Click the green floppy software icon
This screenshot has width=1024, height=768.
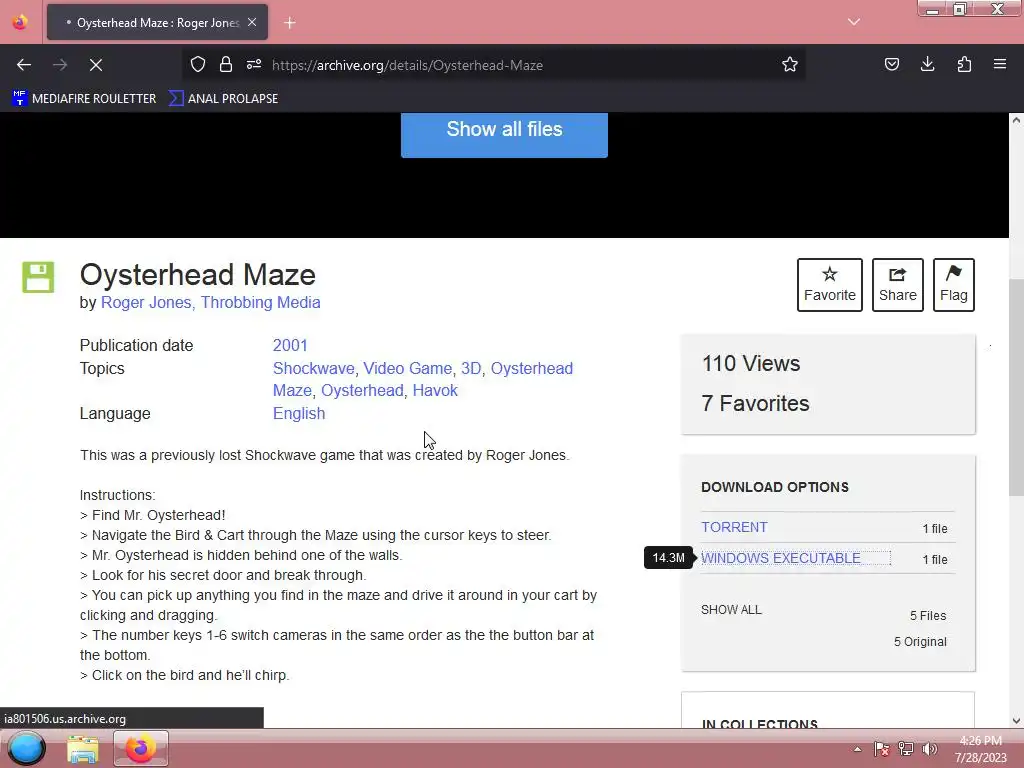[39, 277]
